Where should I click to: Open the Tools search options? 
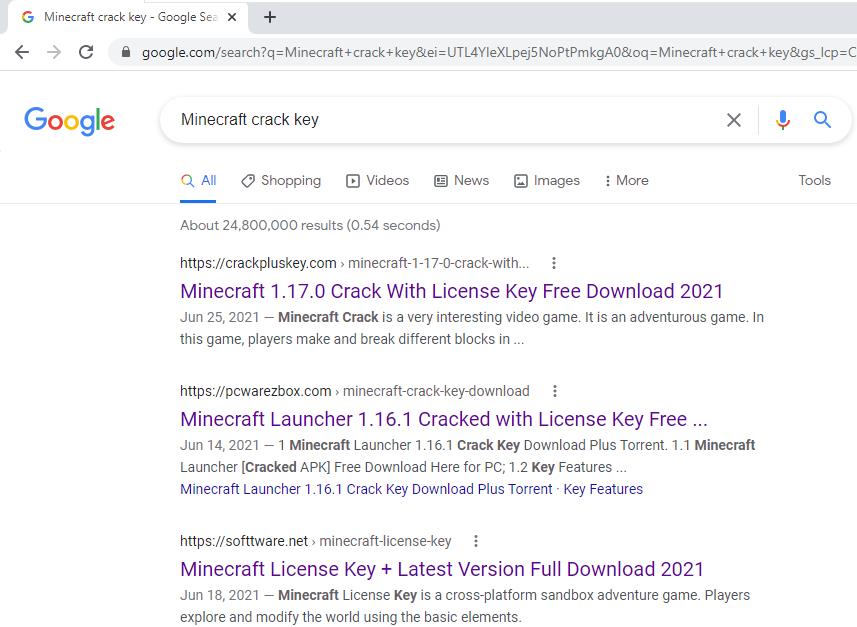(x=814, y=180)
